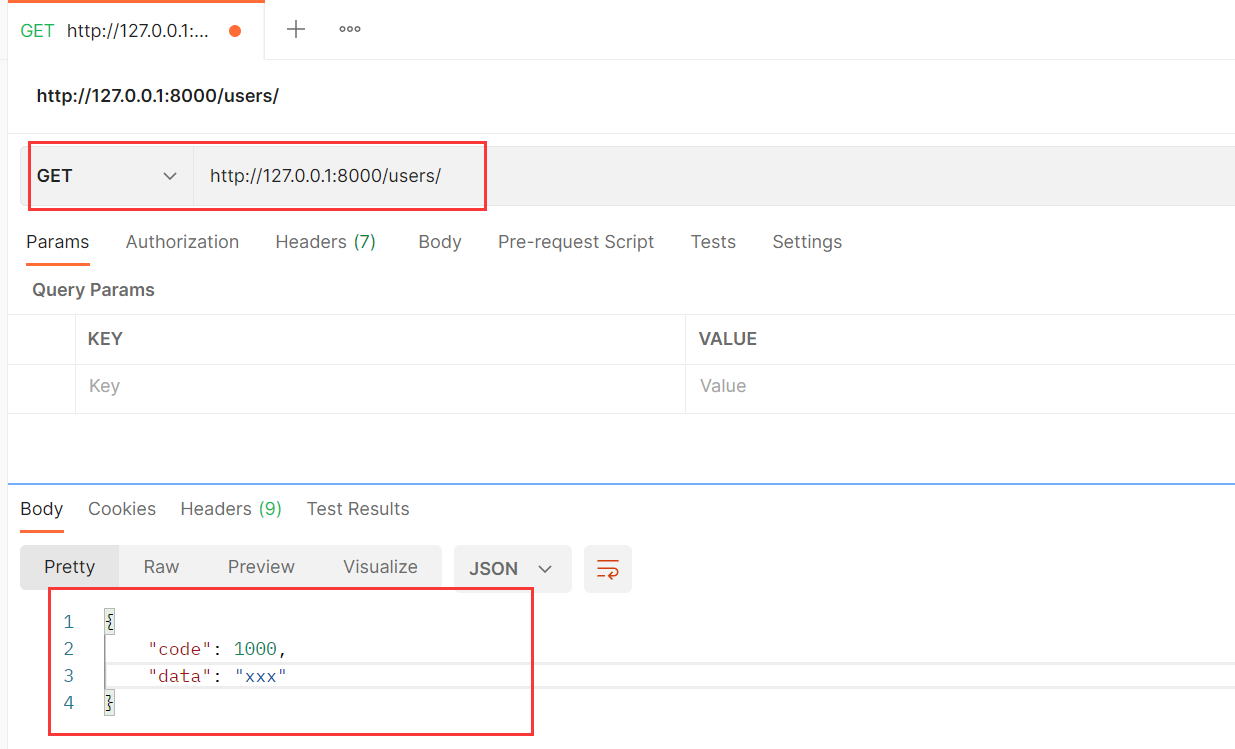This screenshot has width=1235, height=749.
Task: Click line number 1 in response
Action: coord(68,622)
